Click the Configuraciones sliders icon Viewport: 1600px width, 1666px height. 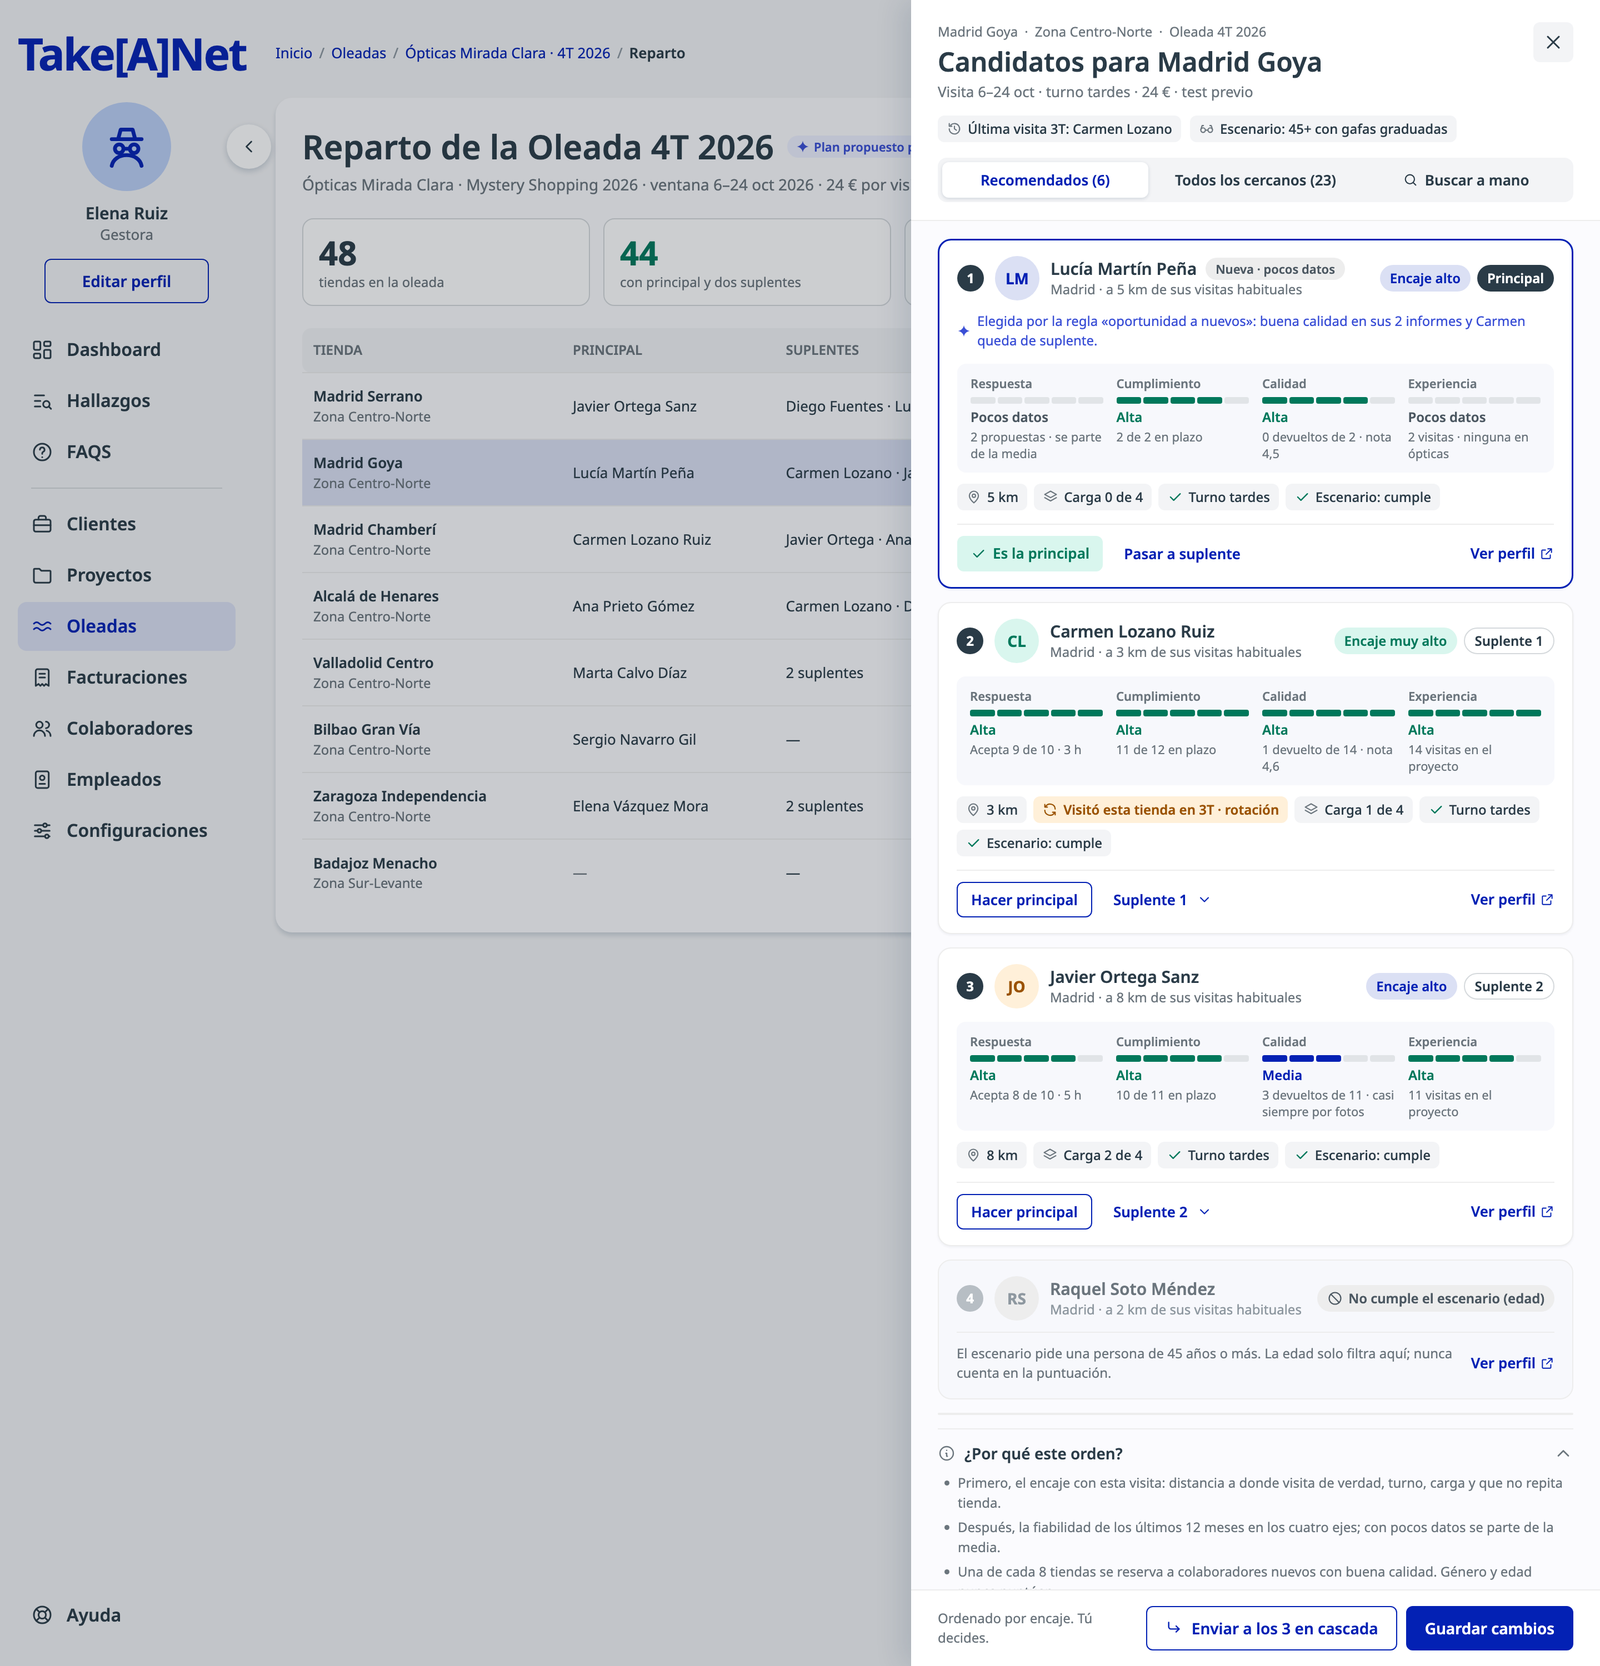click(x=42, y=830)
